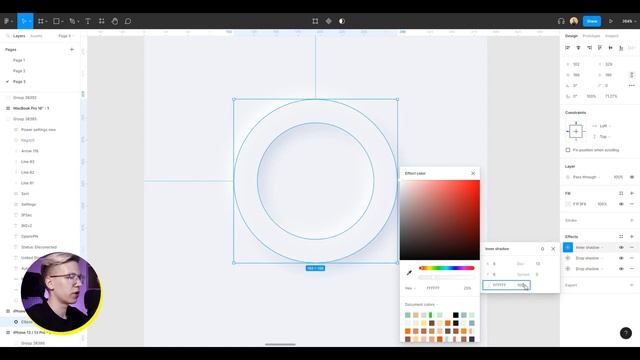Click the Align bottom icon

[621, 48]
